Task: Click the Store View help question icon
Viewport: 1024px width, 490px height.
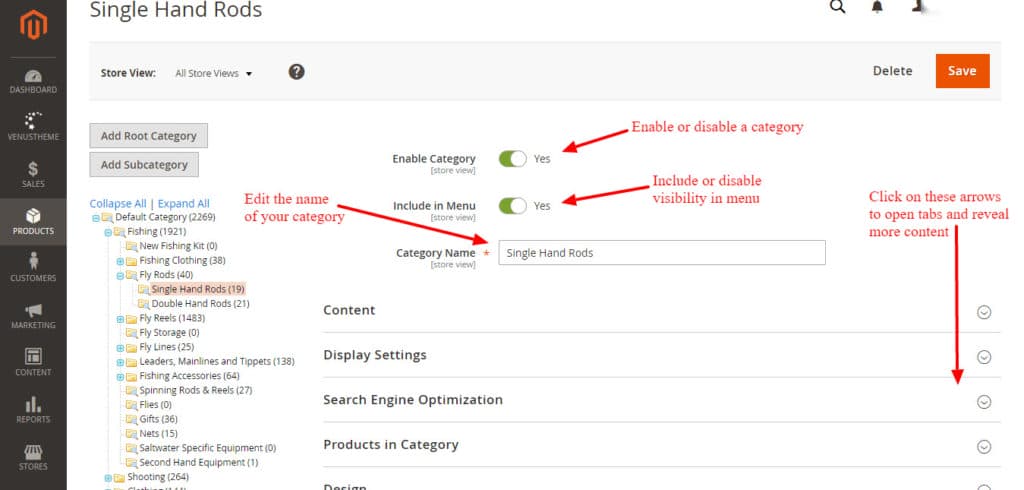Action: tap(296, 72)
